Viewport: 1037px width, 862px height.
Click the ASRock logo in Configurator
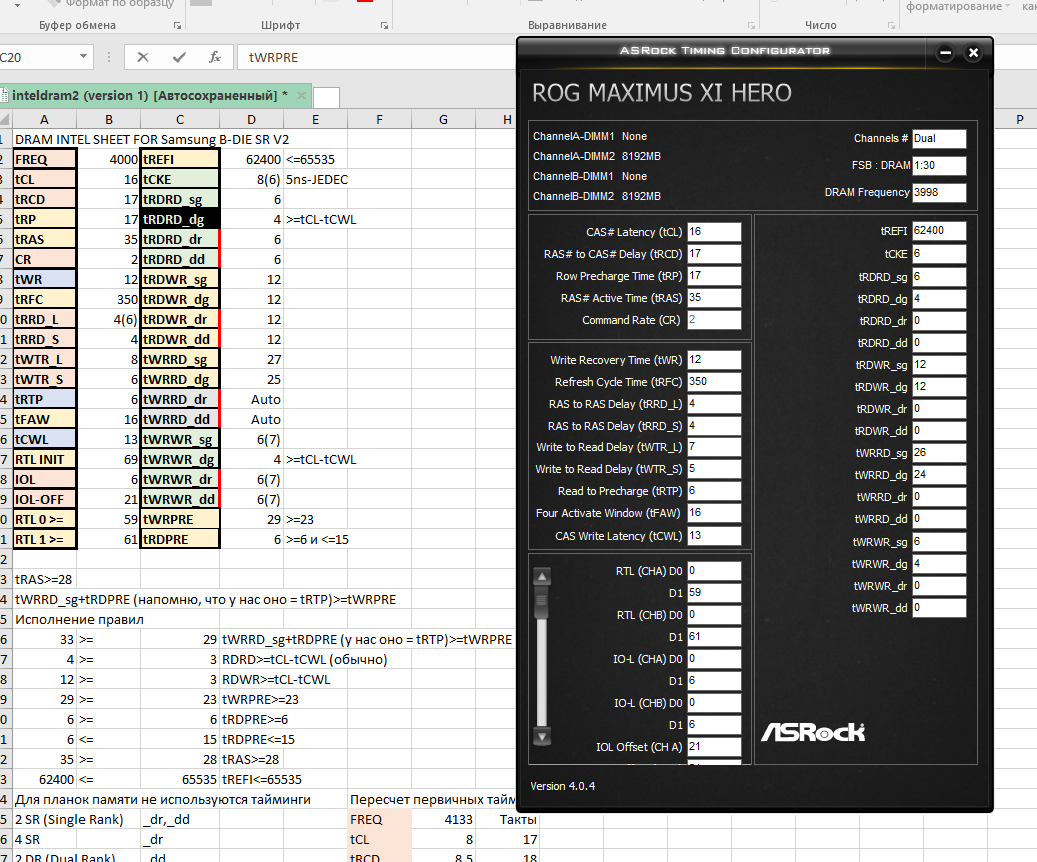click(813, 732)
